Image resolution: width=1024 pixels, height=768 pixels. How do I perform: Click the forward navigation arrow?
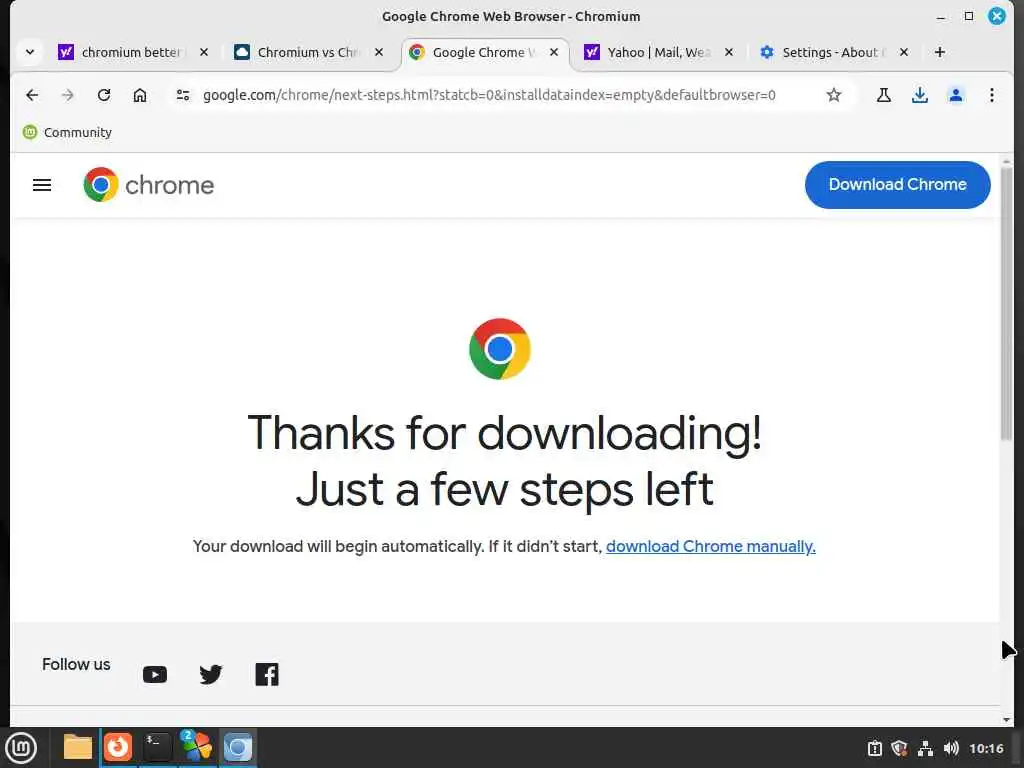pyautogui.click(x=68, y=95)
